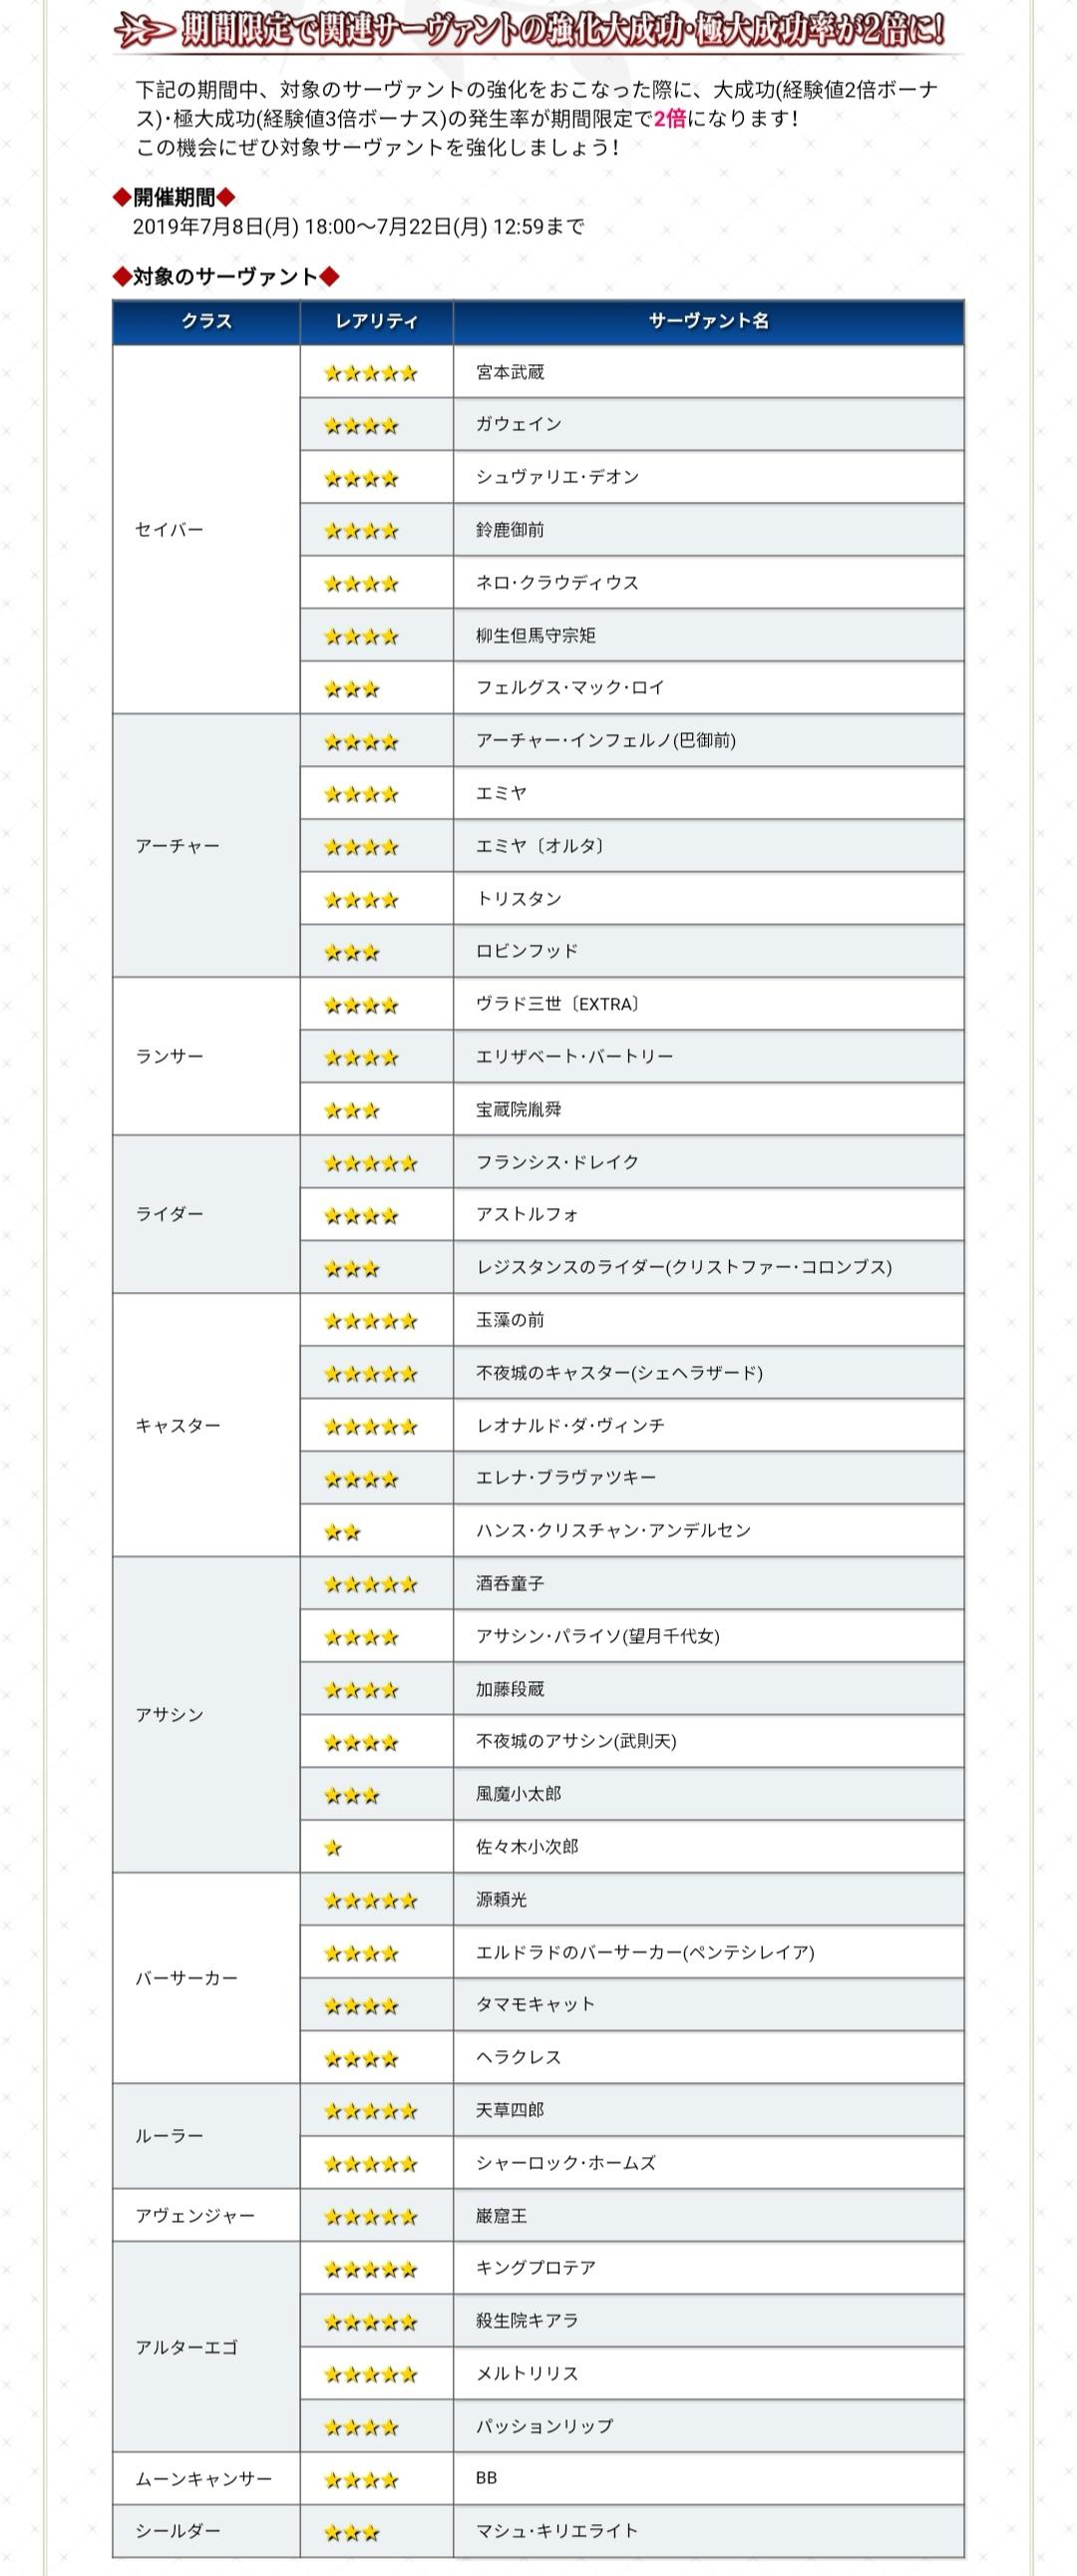The width and height of the screenshot is (1077, 2576).
Task: Click the サーヴァント名 column header
Action: coord(708,321)
